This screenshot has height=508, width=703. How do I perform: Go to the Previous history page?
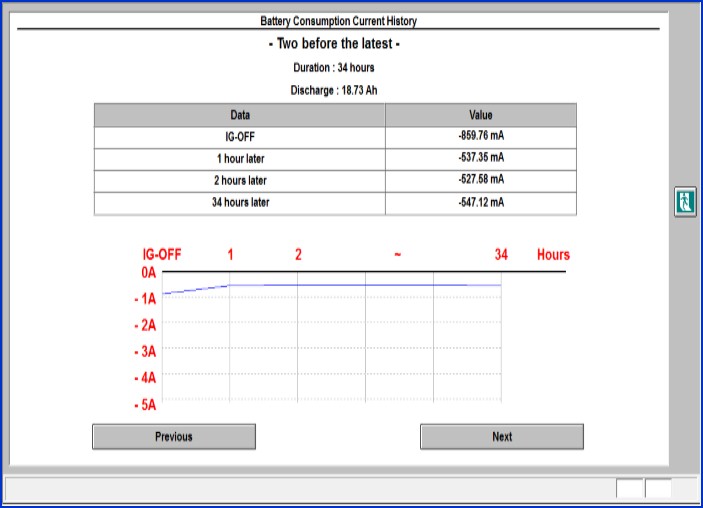click(174, 437)
